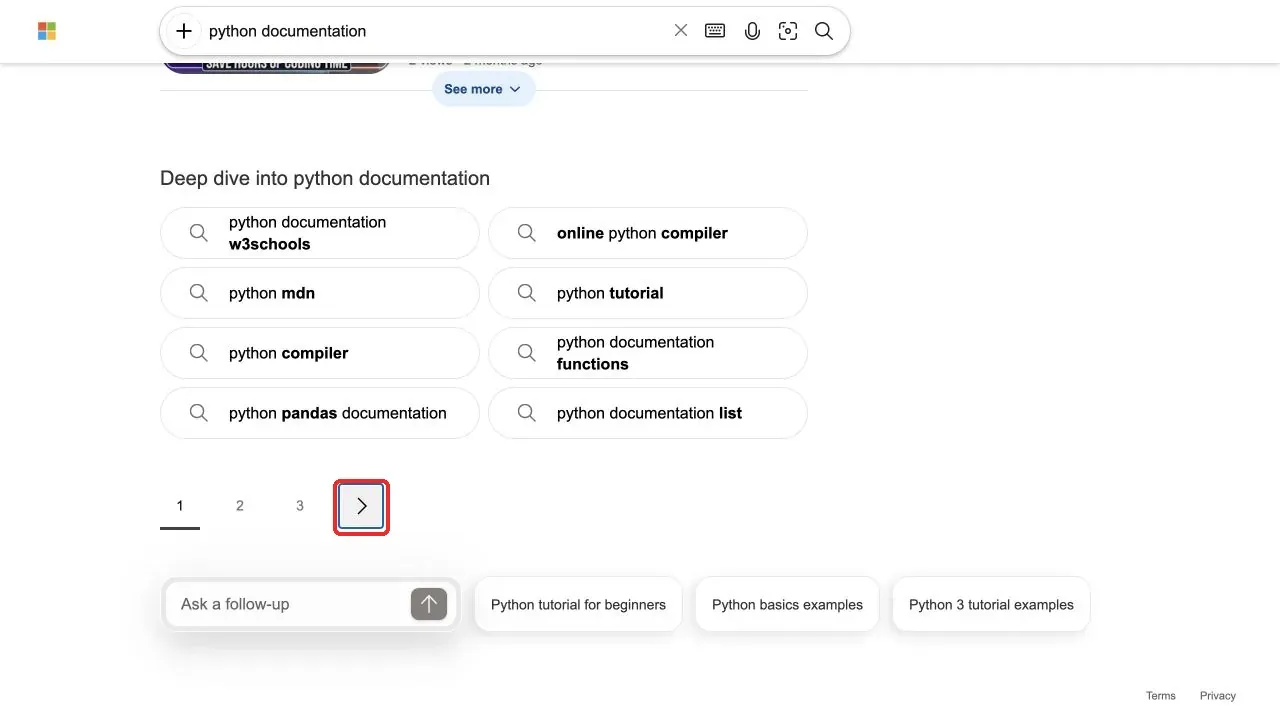Viewport: 1280px width, 720px height.
Task: Choose the python mdn suggestion
Action: 320,293
